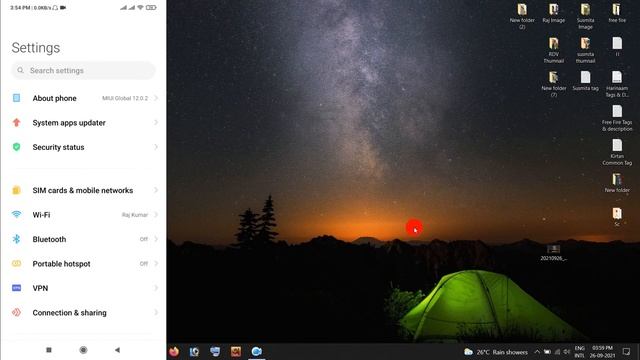The width and height of the screenshot is (640, 360).
Task: Tap the Android home circle button
Action: click(x=83, y=350)
